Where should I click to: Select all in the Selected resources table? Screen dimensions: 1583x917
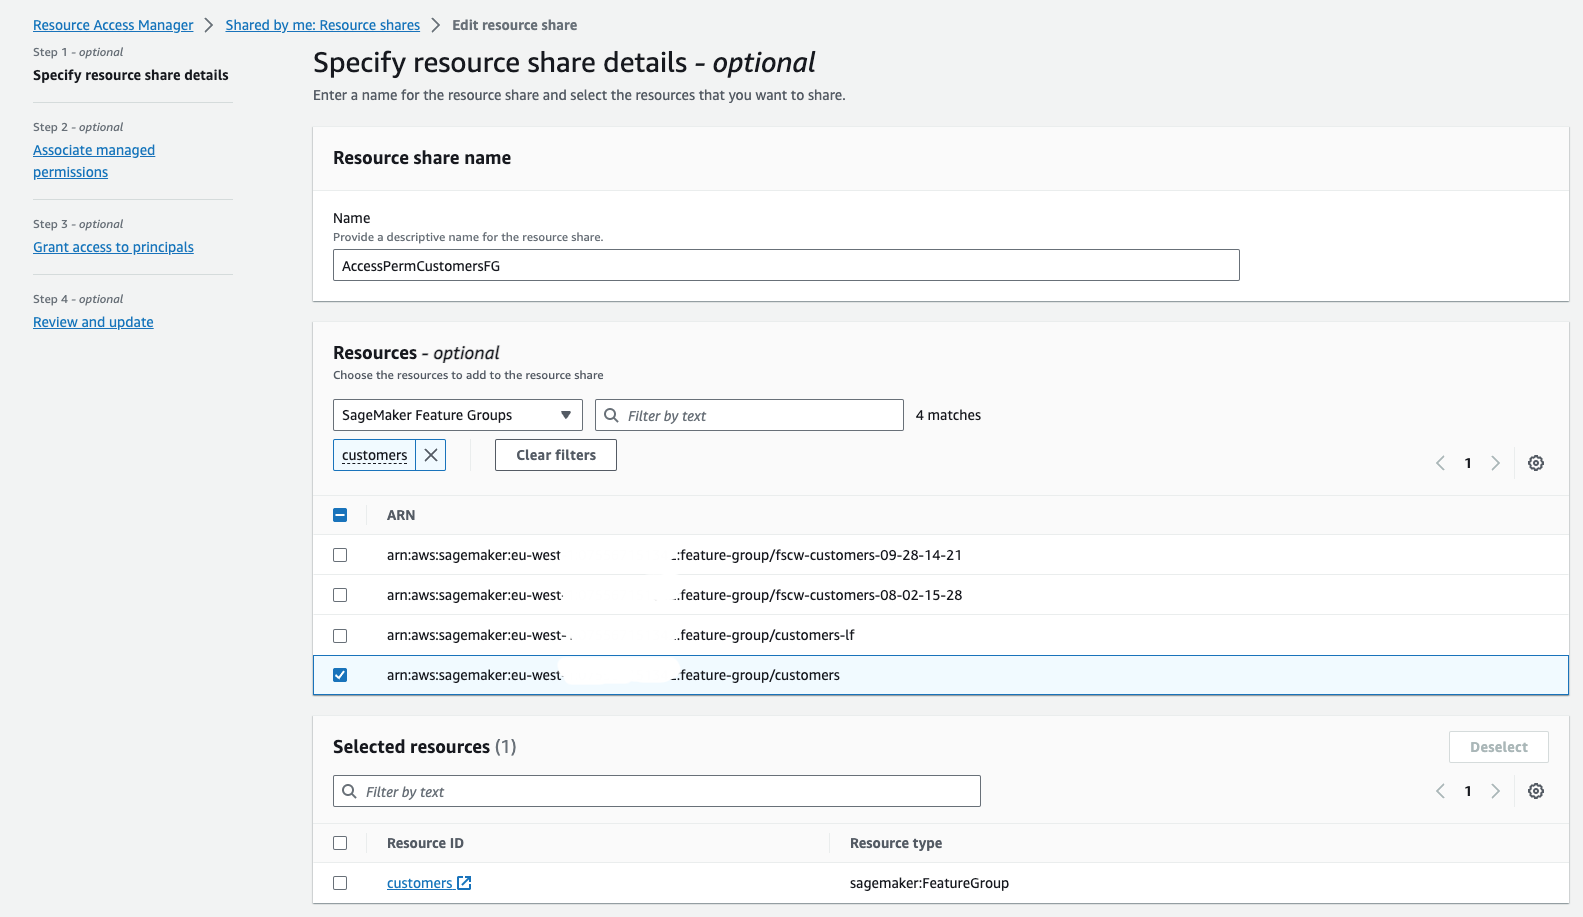(340, 843)
